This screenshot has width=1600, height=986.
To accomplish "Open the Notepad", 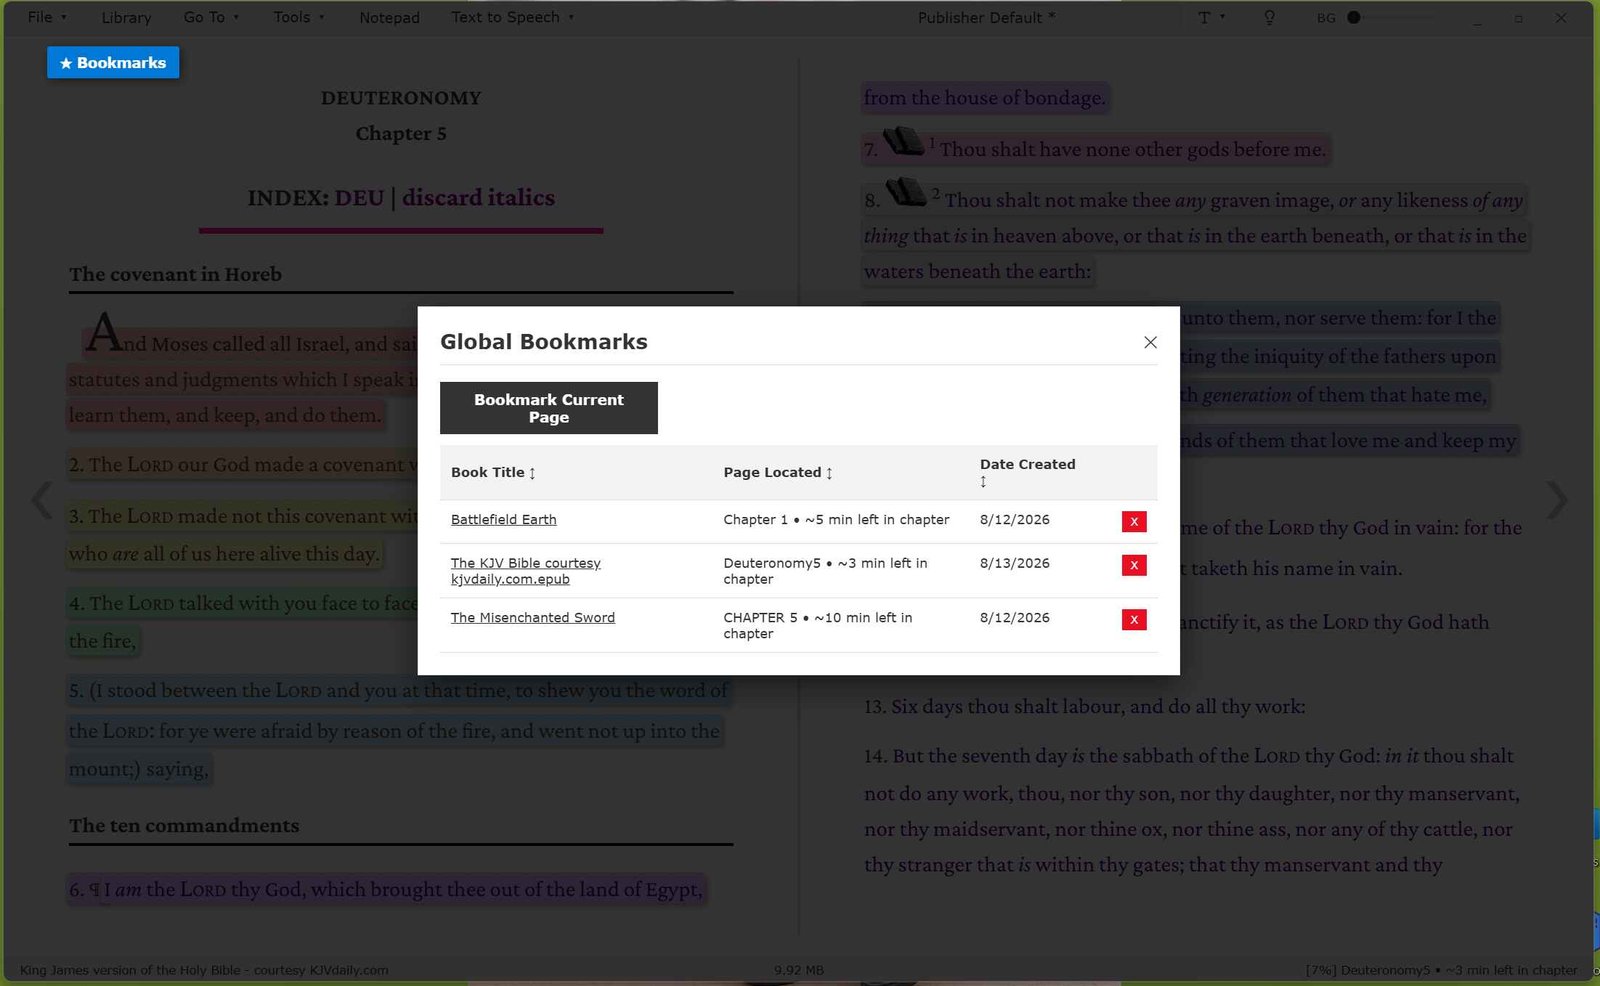I will tap(389, 17).
